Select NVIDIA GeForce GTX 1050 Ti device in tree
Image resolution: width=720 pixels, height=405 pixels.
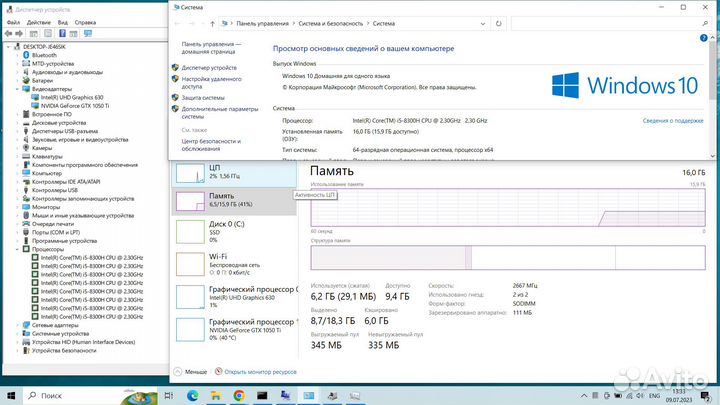pos(75,106)
